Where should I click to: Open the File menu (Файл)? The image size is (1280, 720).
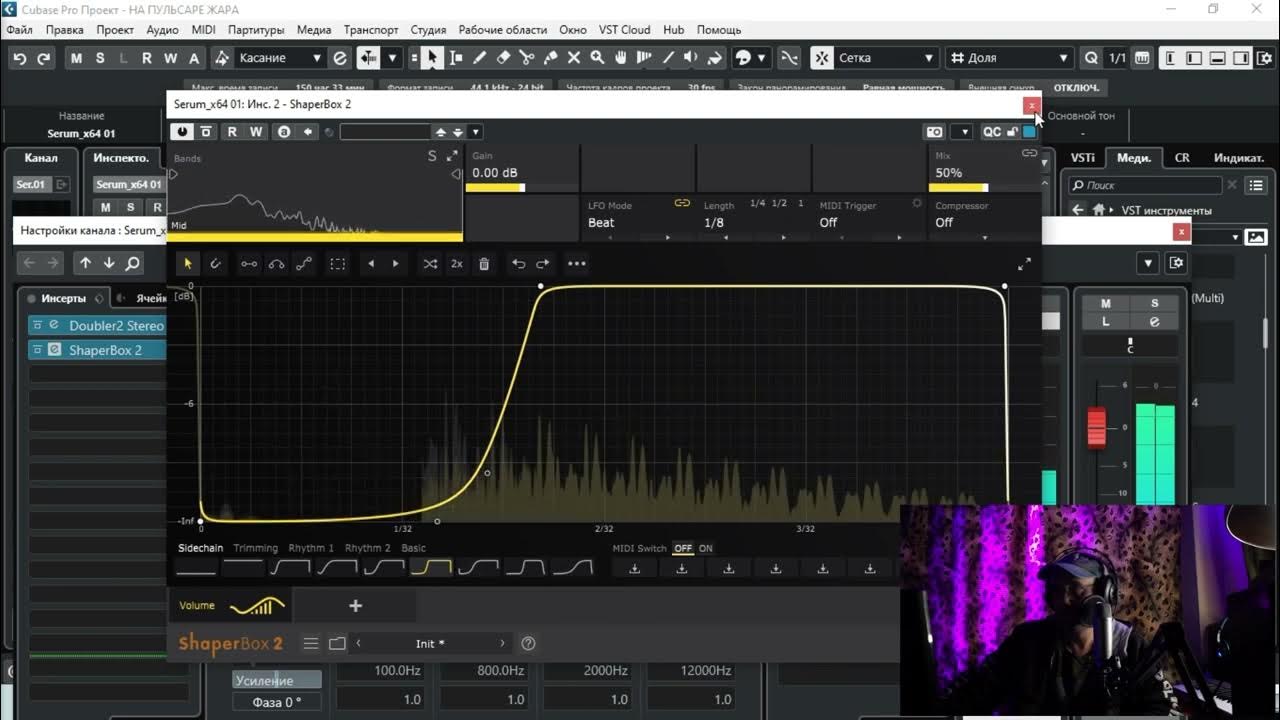point(19,30)
